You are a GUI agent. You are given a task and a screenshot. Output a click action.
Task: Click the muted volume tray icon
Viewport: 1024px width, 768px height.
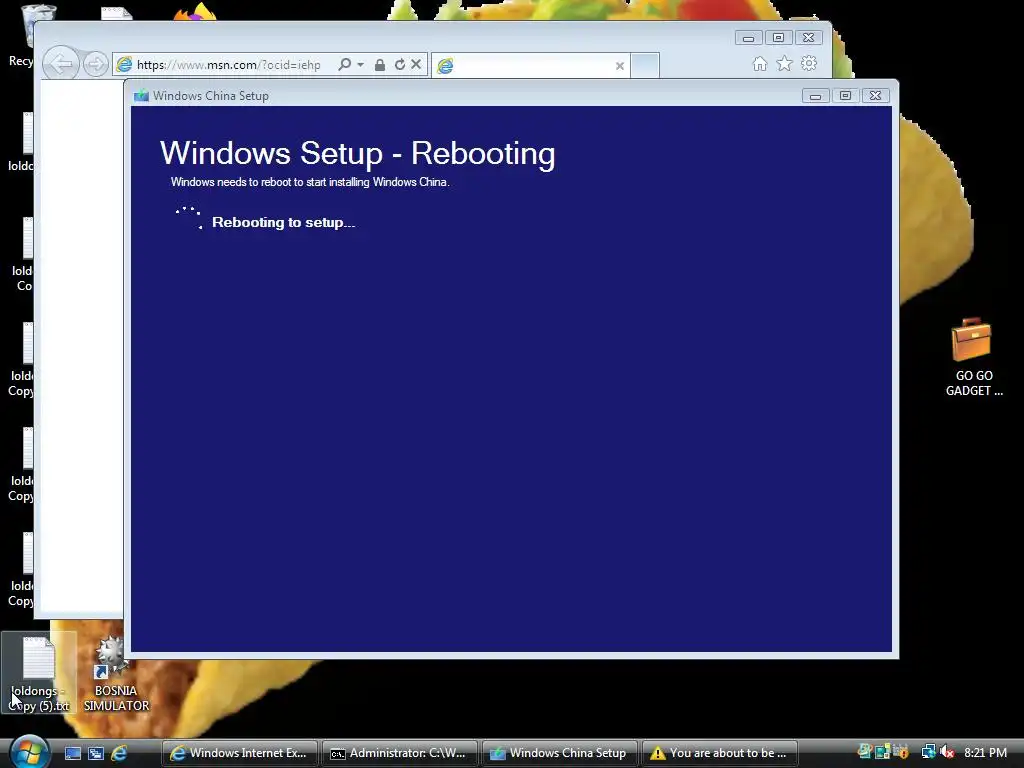pyautogui.click(x=947, y=752)
